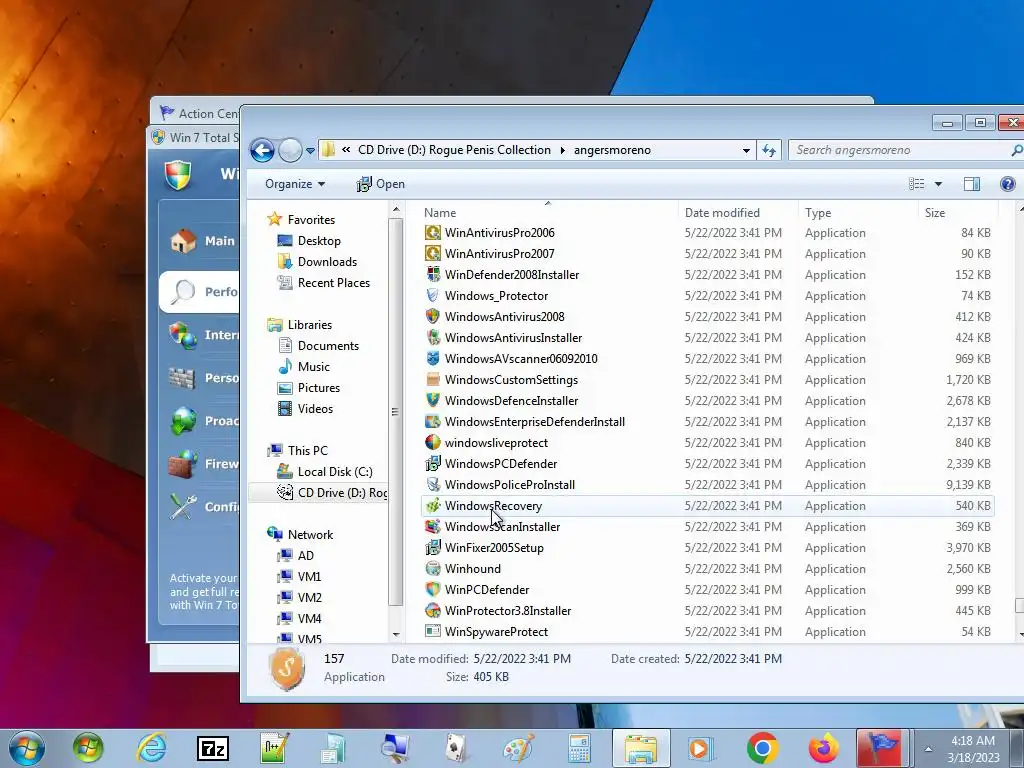Show the preview pane
The image size is (1024, 768).
(x=972, y=184)
